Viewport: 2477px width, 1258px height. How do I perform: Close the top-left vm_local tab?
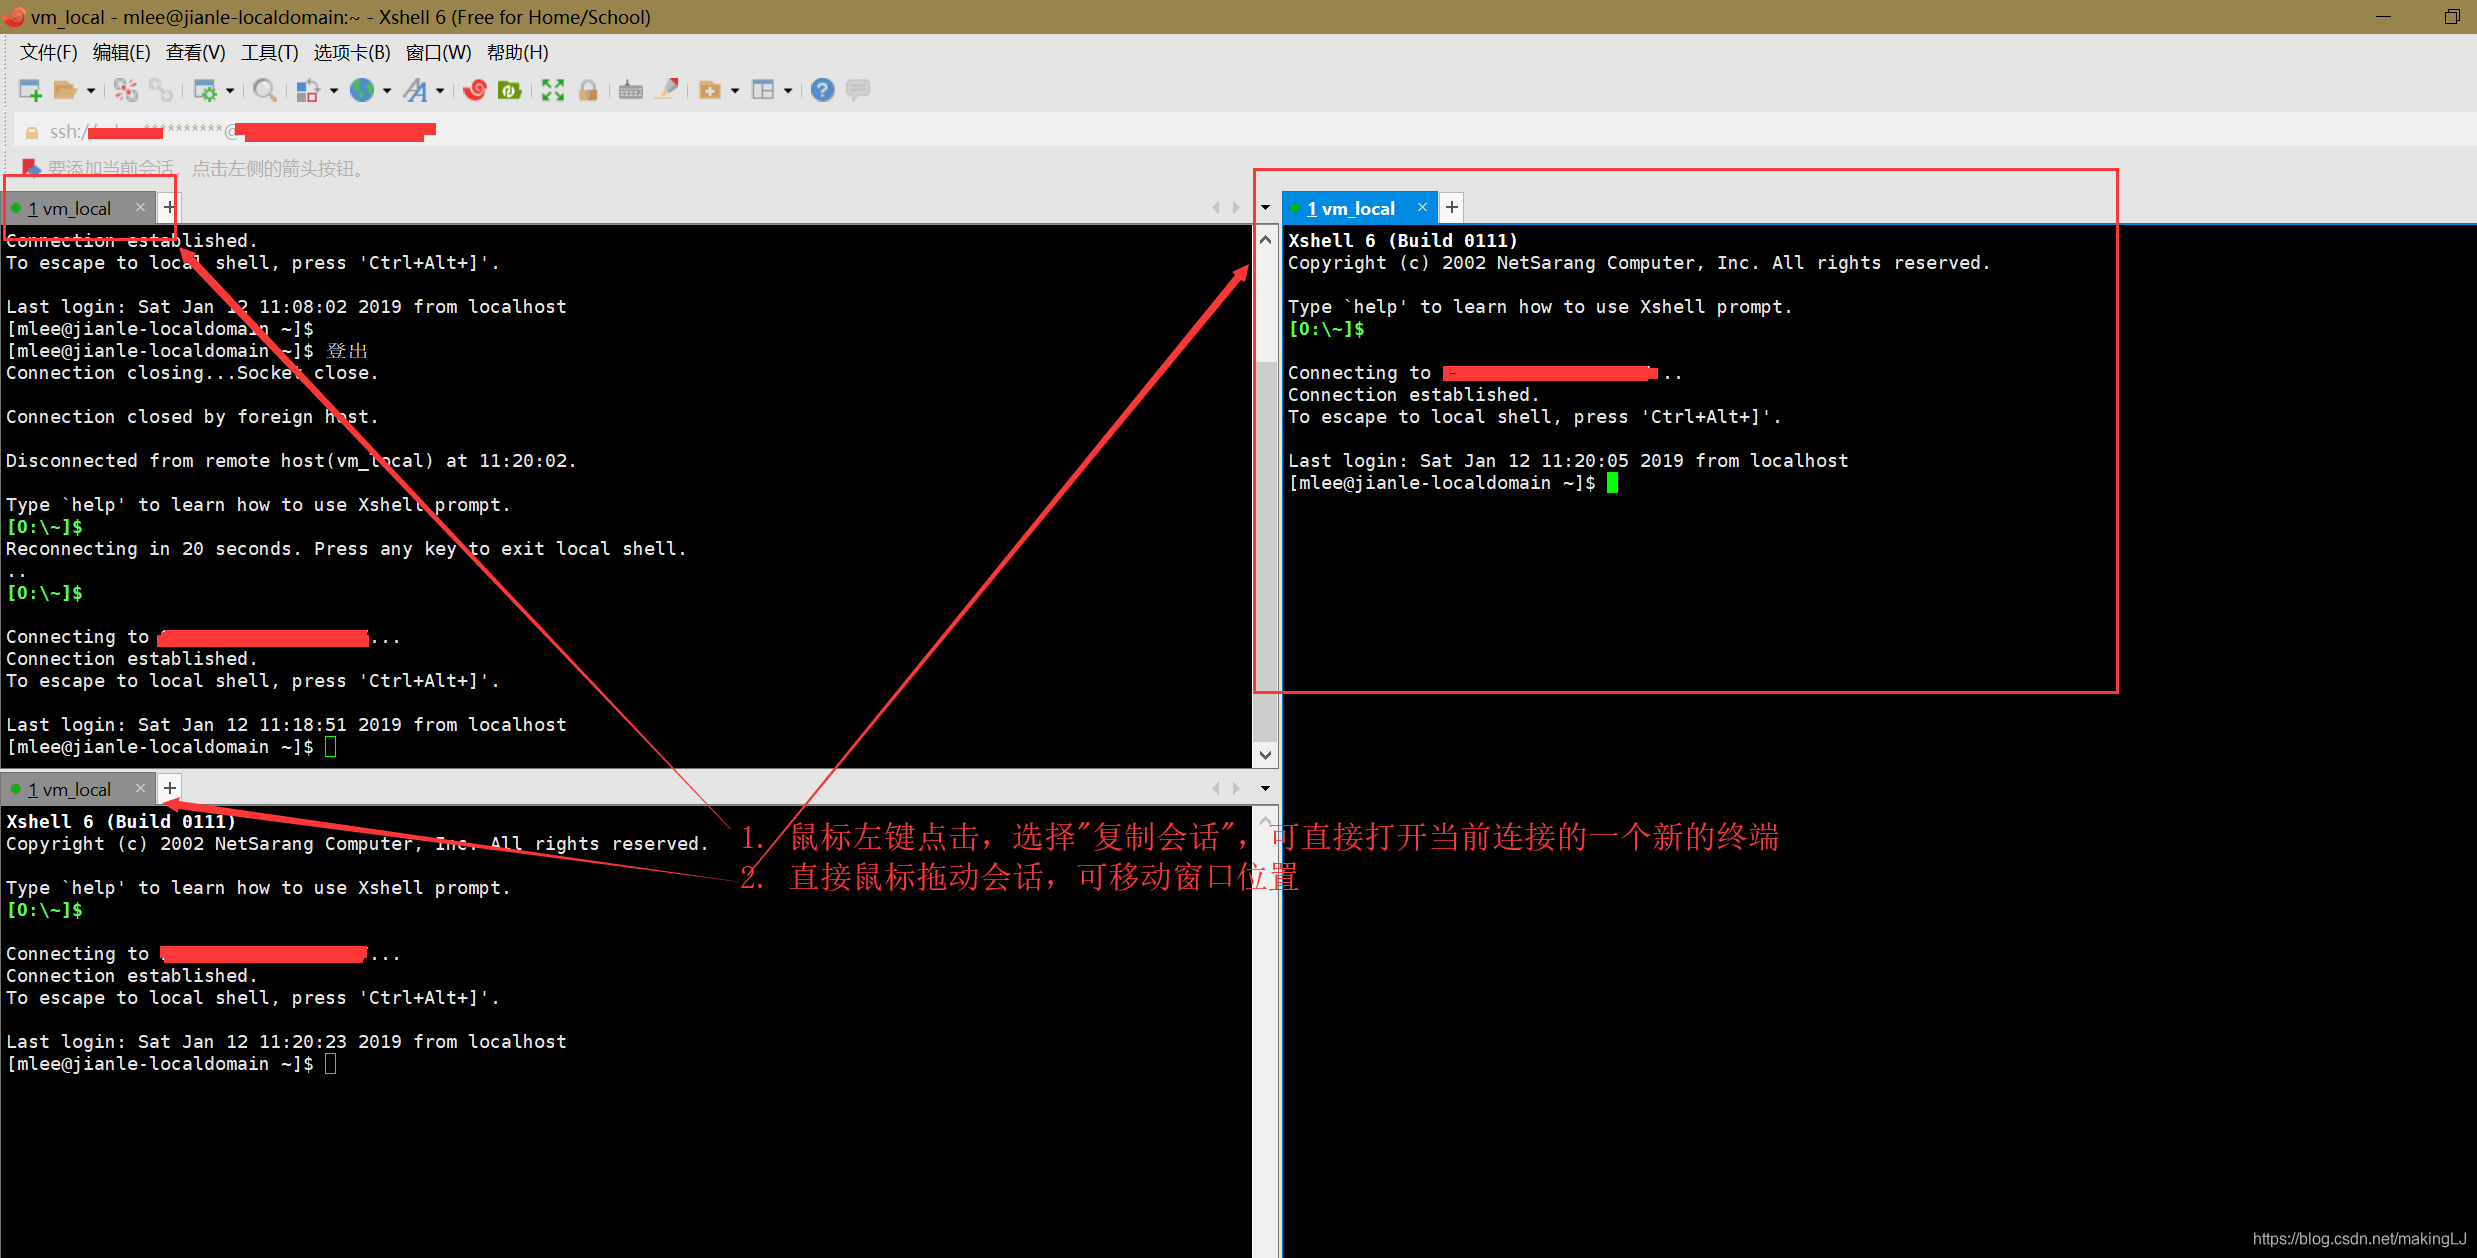point(140,207)
